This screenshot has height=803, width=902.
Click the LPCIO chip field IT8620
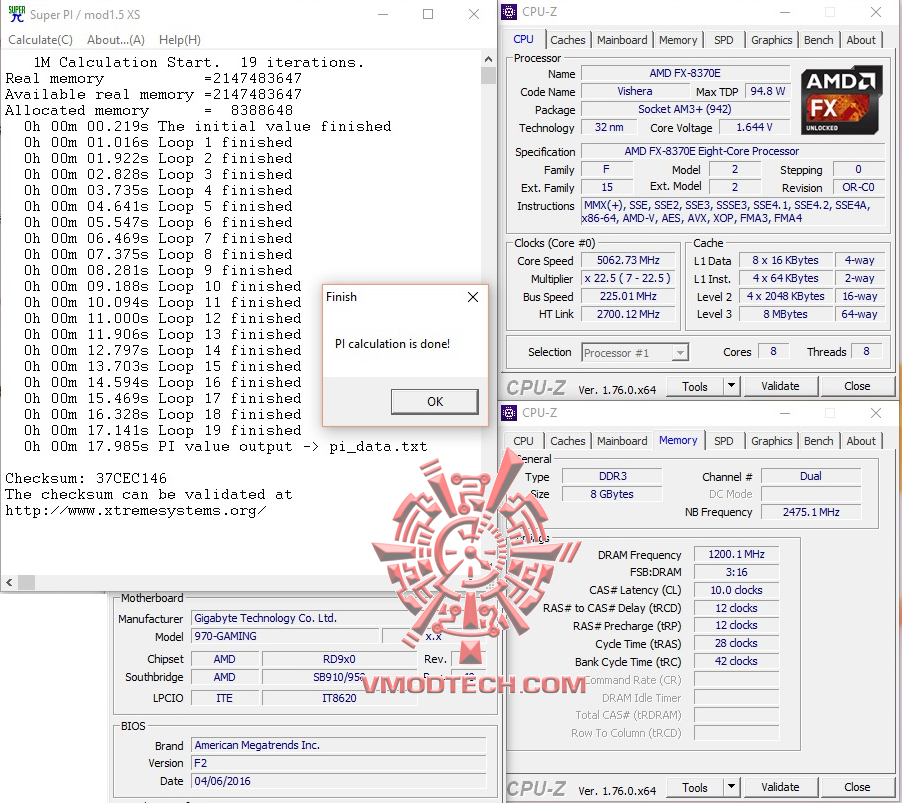pos(339,698)
